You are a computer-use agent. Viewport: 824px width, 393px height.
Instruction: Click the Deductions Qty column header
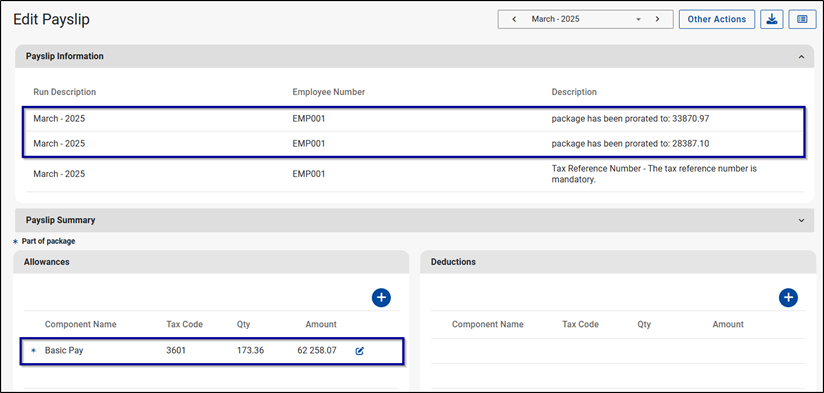[644, 324]
